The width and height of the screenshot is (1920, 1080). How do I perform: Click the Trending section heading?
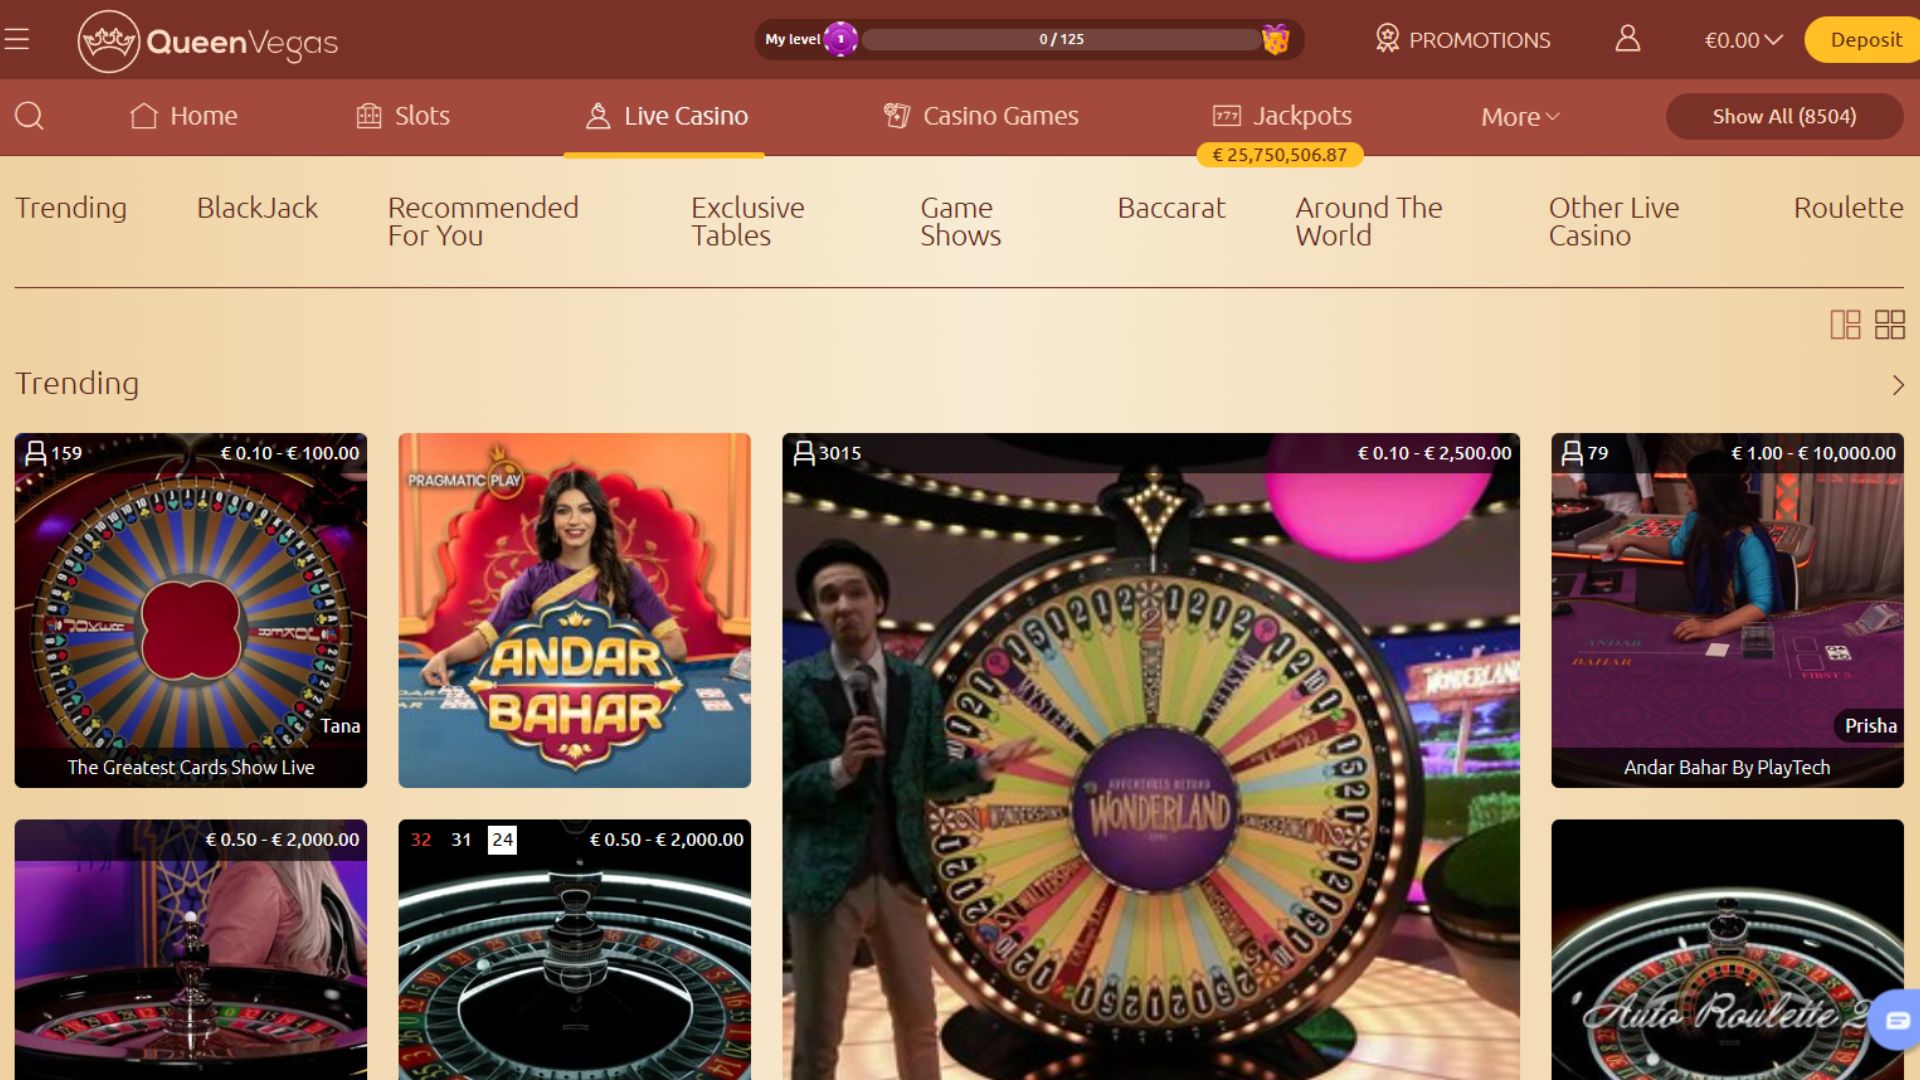[77, 384]
